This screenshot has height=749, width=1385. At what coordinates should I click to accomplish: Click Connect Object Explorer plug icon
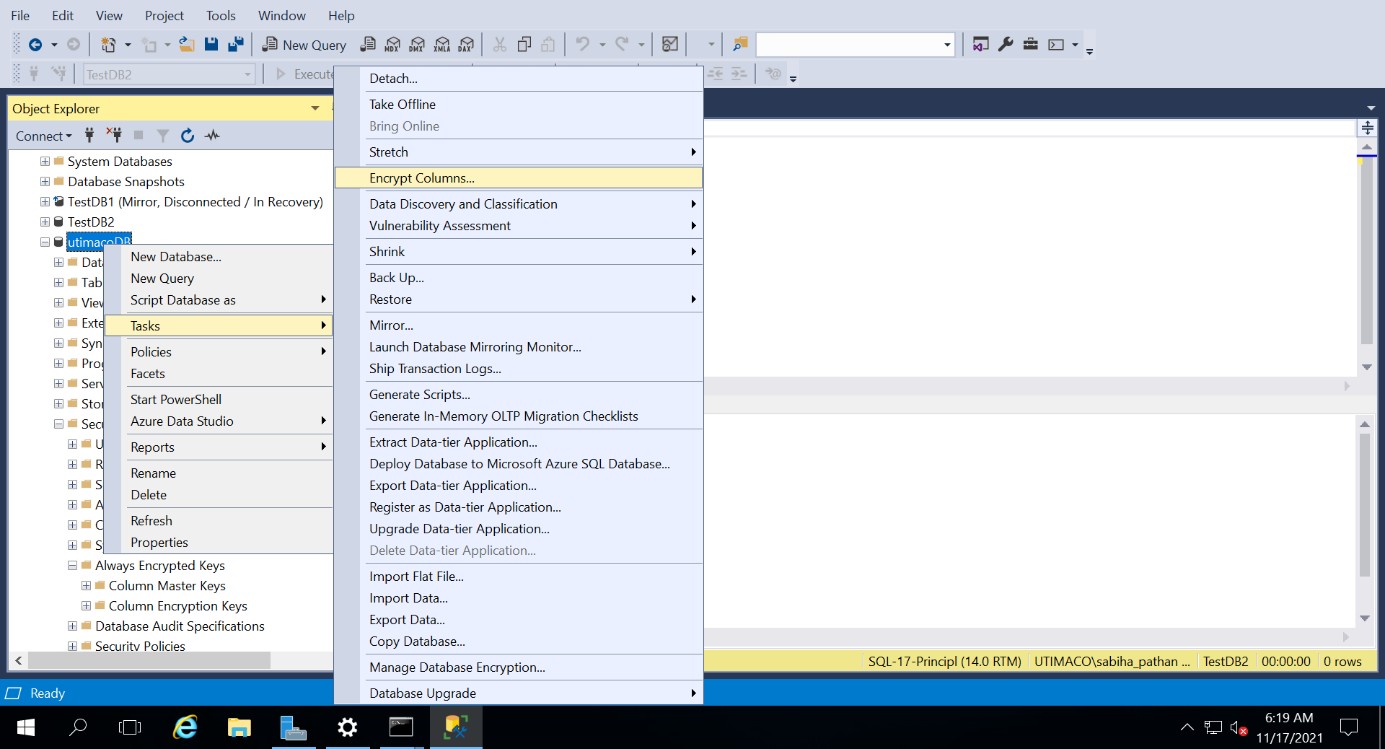tap(89, 135)
